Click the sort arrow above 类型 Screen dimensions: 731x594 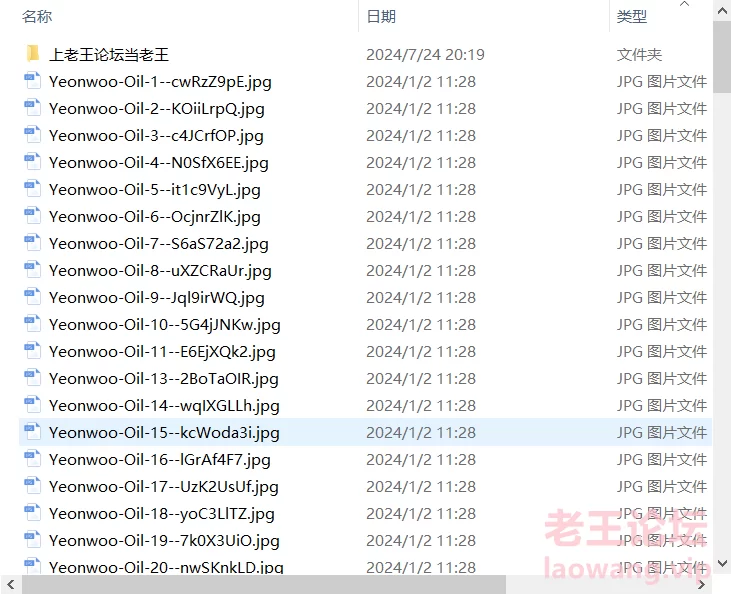pos(684,4)
